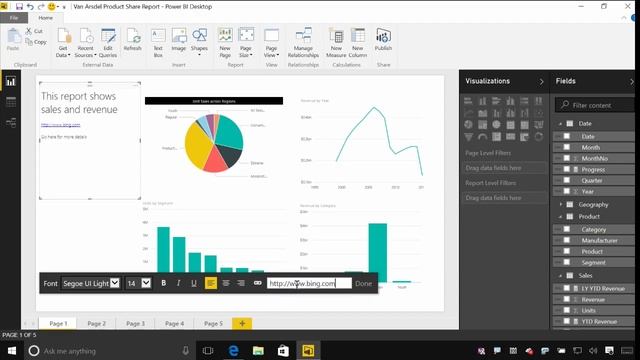Check the Segment field checkbox

point(567,262)
